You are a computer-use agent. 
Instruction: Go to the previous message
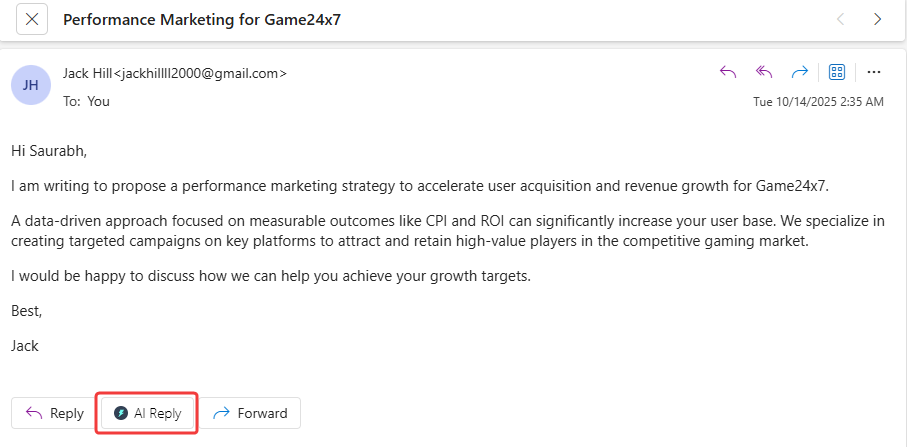840,19
